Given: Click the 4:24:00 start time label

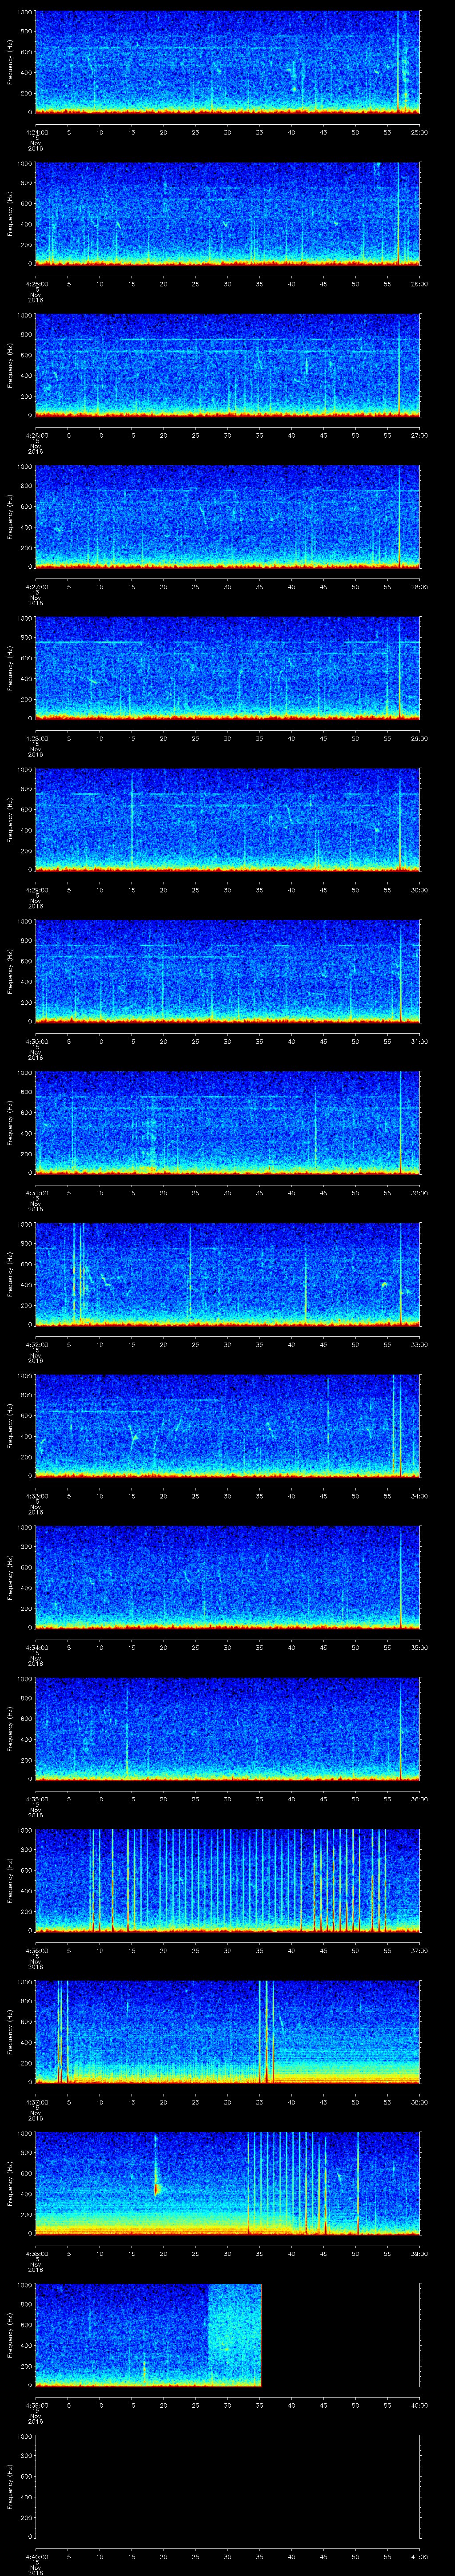Looking at the screenshot, I should tap(36, 132).
